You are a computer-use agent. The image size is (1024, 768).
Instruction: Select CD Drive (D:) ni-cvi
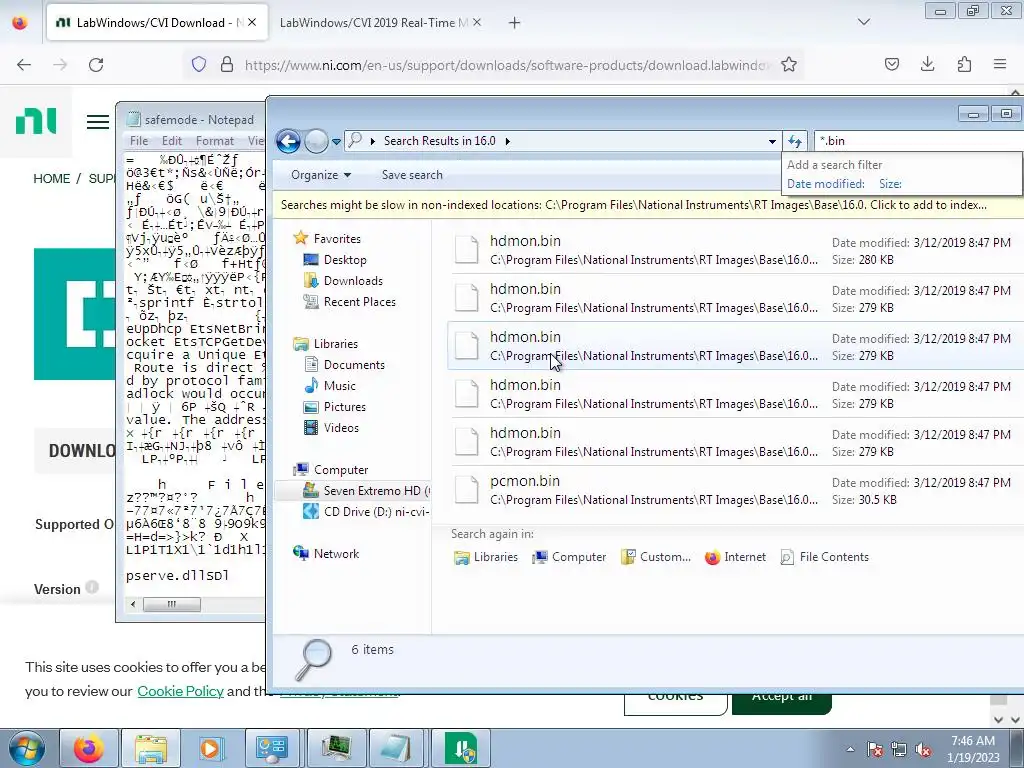(366, 512)
